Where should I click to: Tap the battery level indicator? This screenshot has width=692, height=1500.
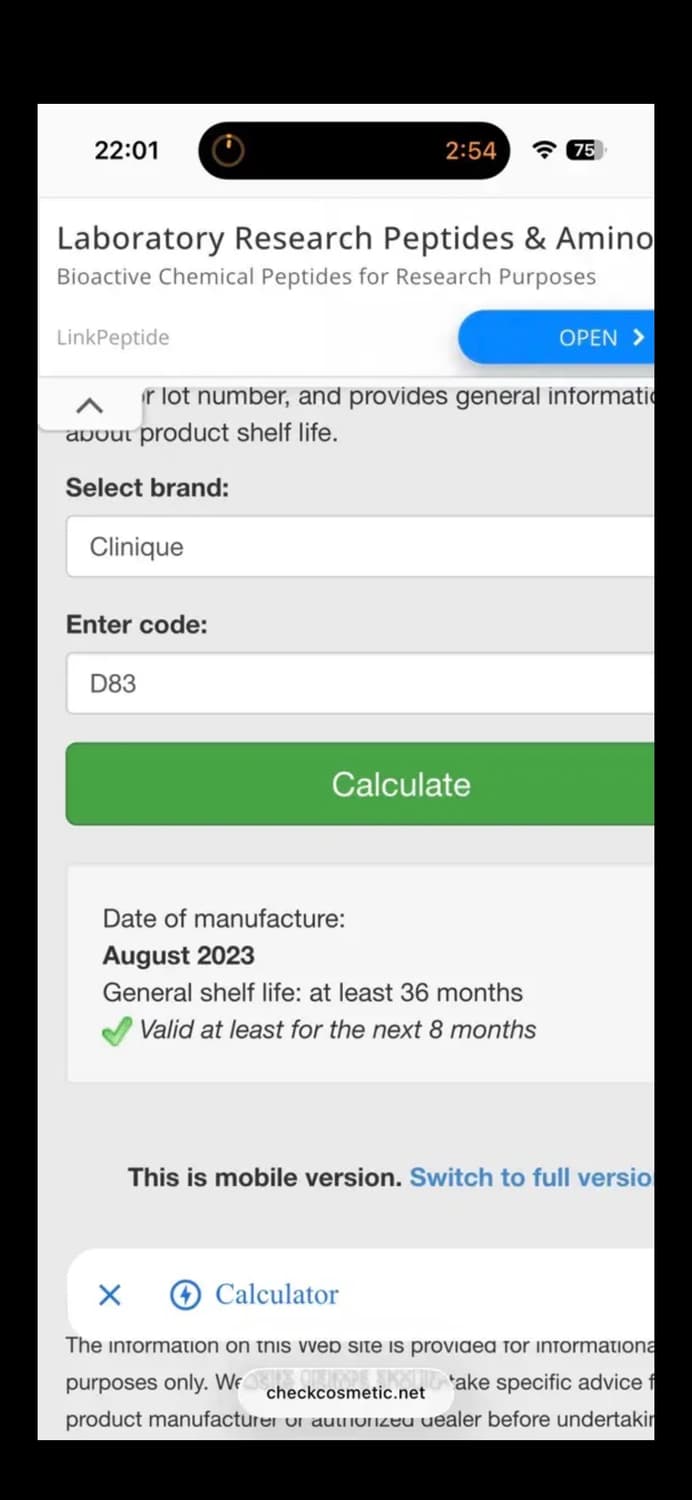585,151
